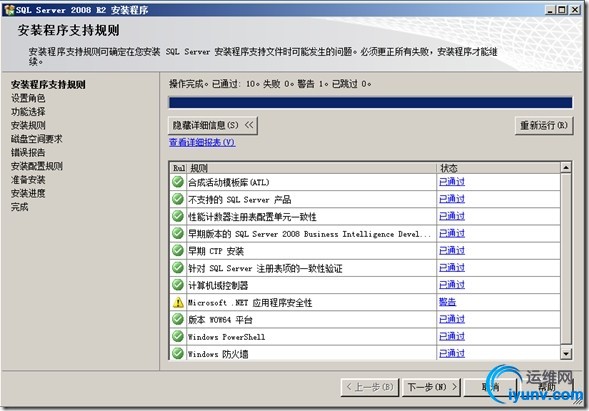
Task: Click rule text 计算机域控制器
Action: click(218, 286)
